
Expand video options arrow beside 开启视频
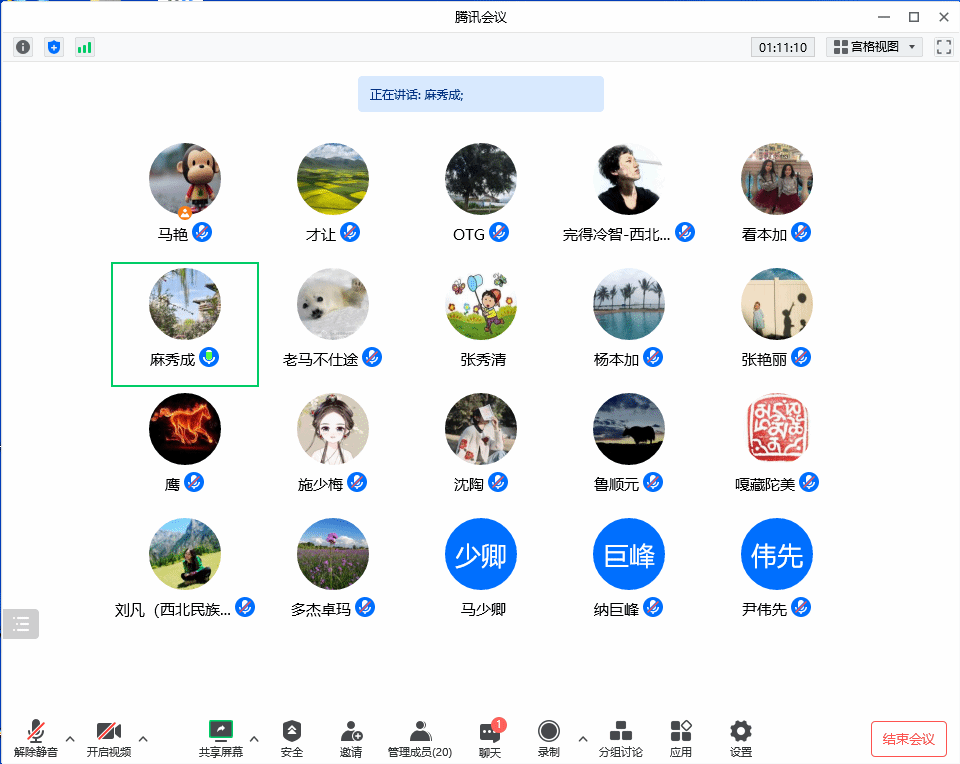(x=143, y=739)
